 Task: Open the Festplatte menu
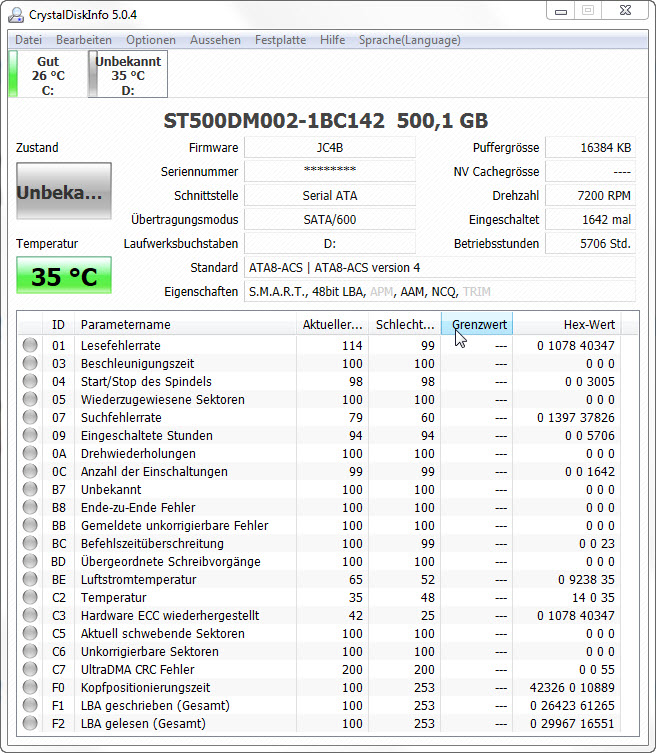(x=280, y=40)
